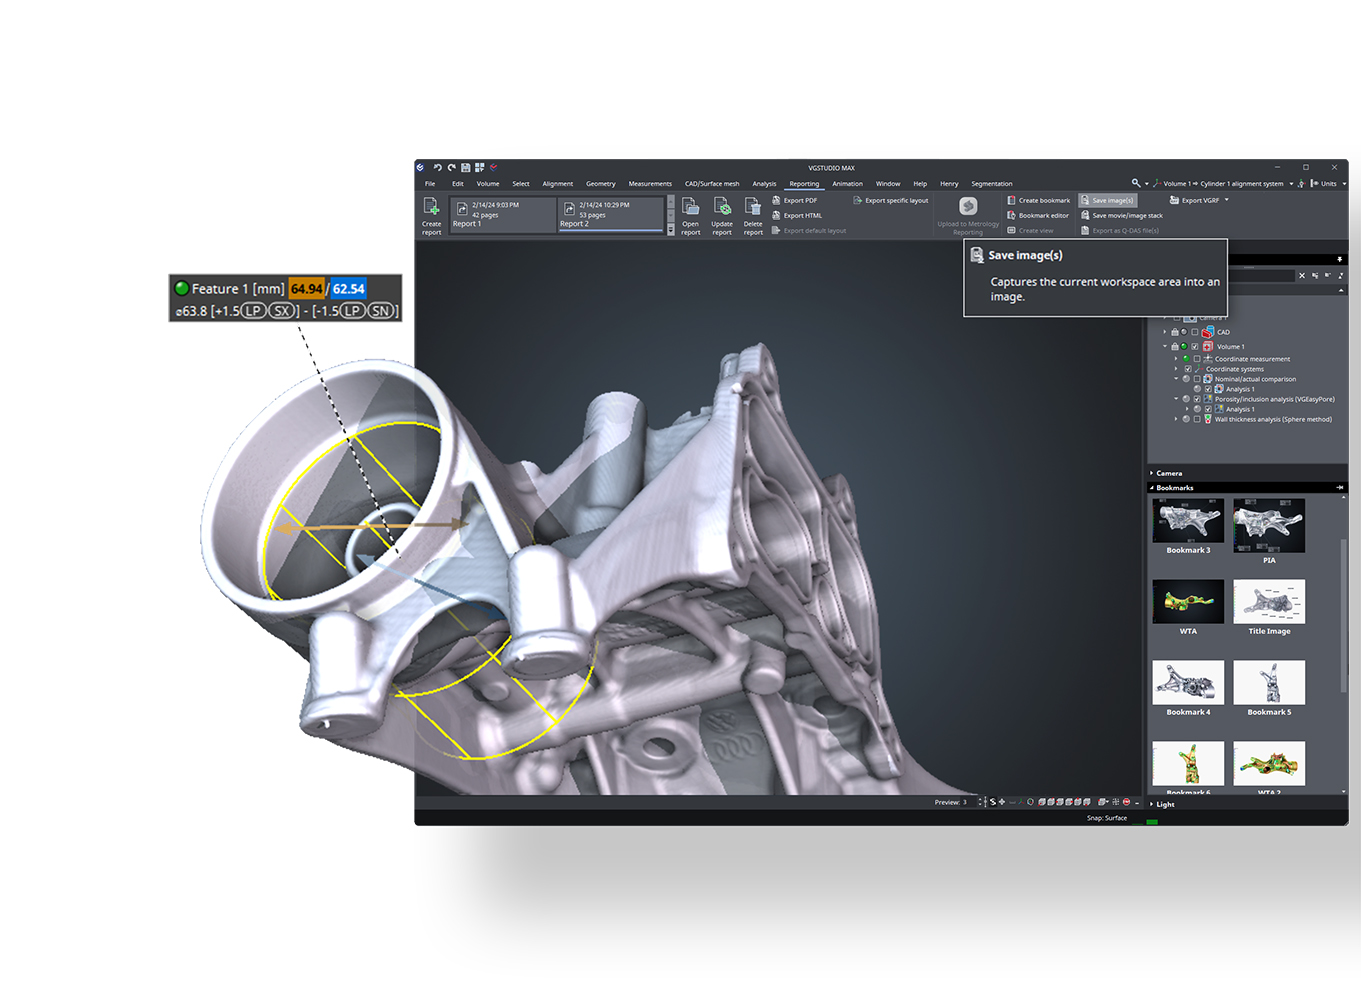The width and height of the screenshot is (1361, 986).
Task: Expand the Camera panel section
Action: [1152, 473]
